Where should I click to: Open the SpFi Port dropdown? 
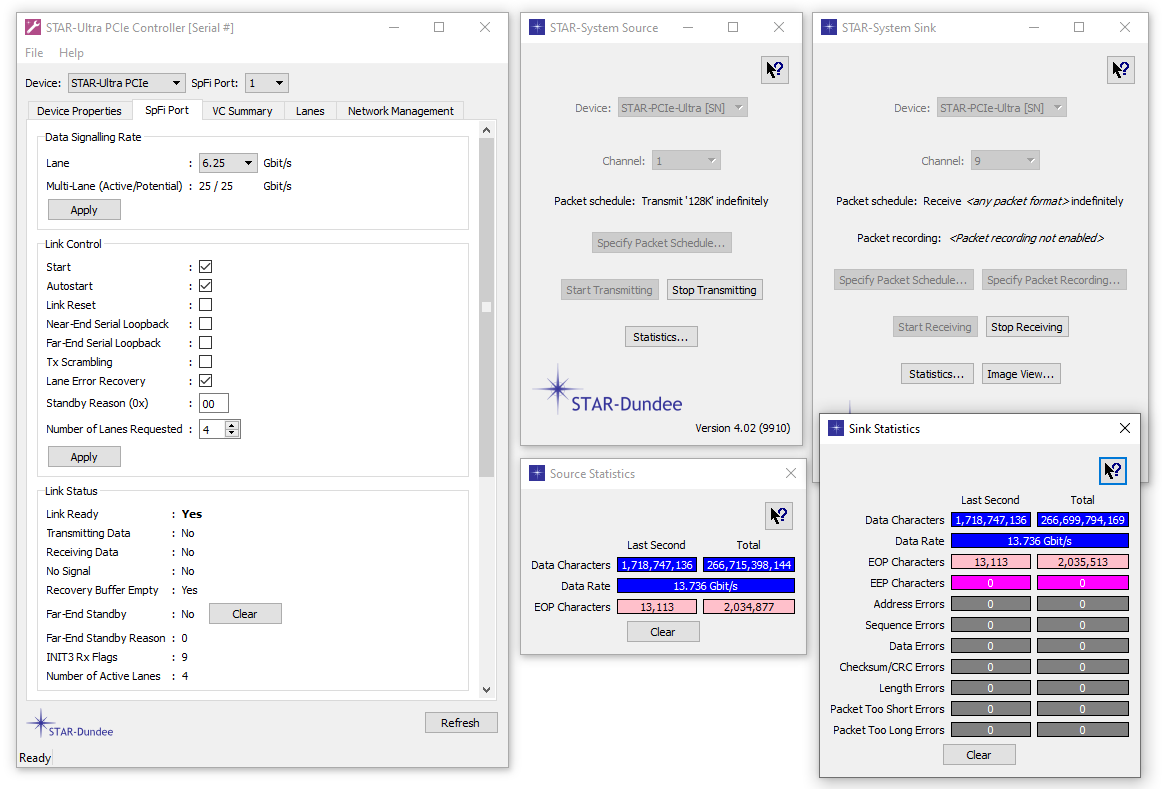(x=267, y=83)
